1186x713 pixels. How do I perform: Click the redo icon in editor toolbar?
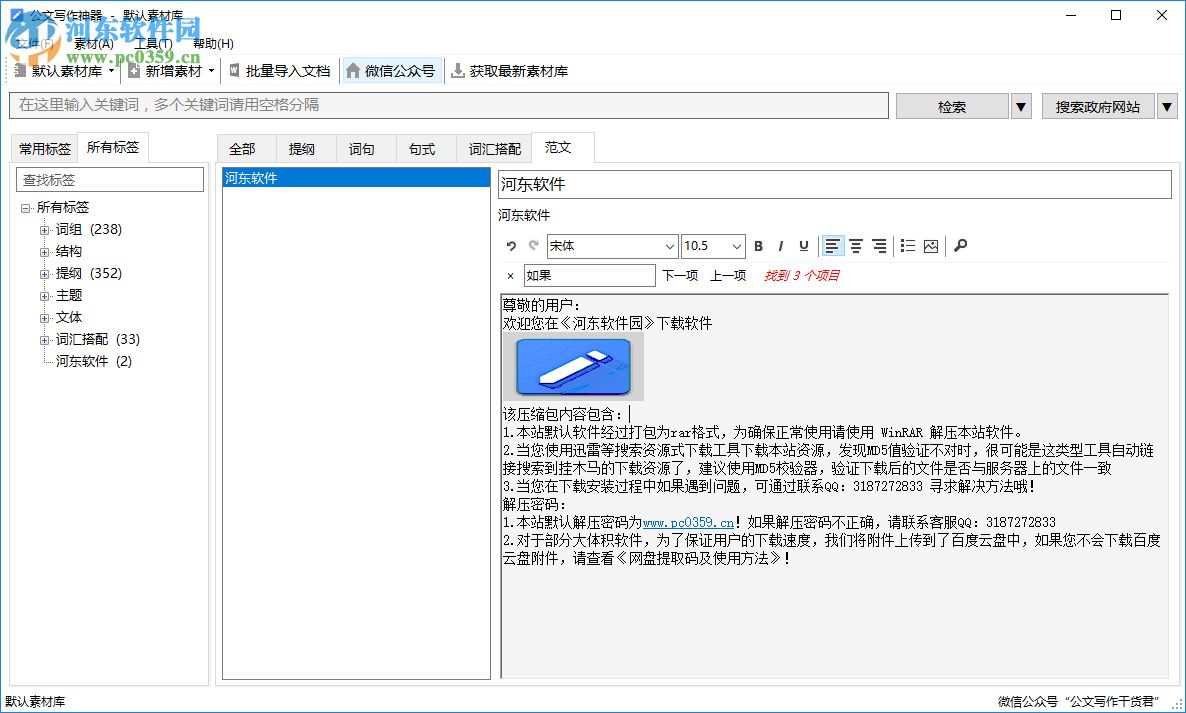click(533, 246)
